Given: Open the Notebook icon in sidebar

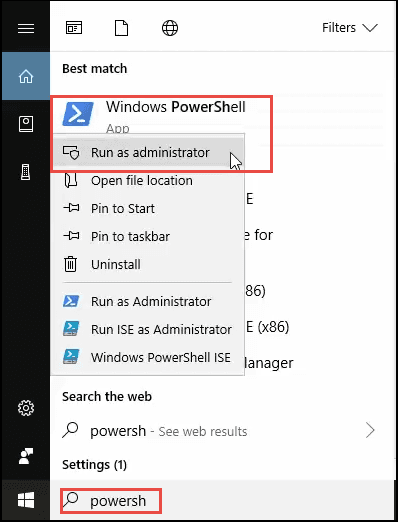Looking at the screenshot, I should [26, 124].
